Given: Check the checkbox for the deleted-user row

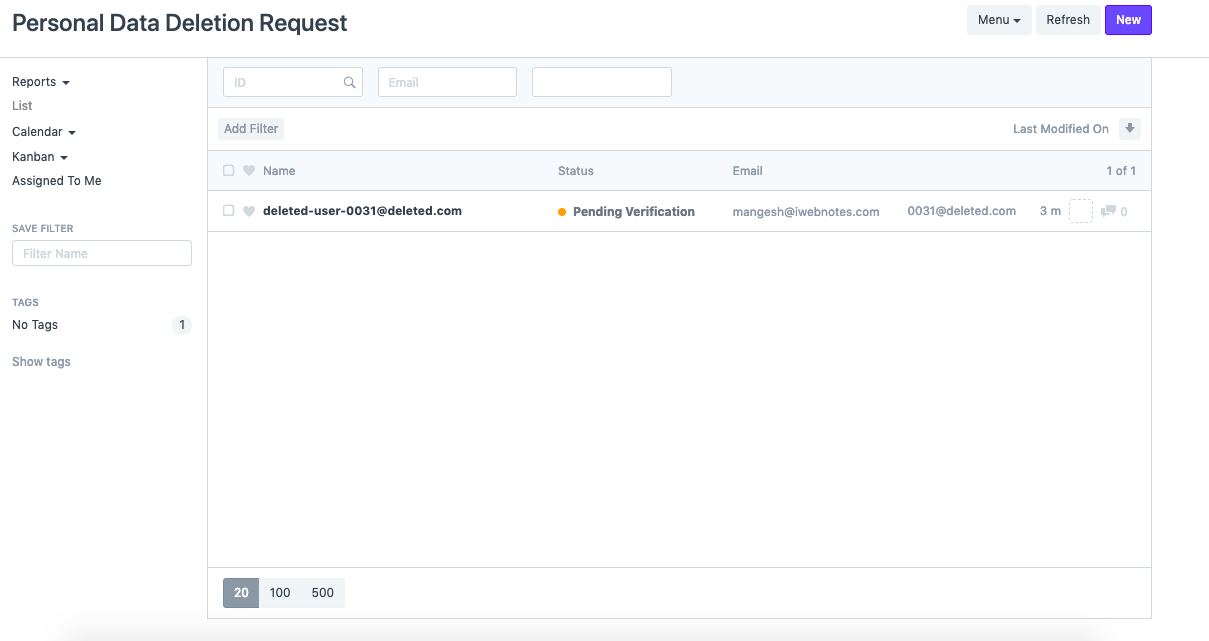Looking at the screenshot, I should click(x=228, y=211).
